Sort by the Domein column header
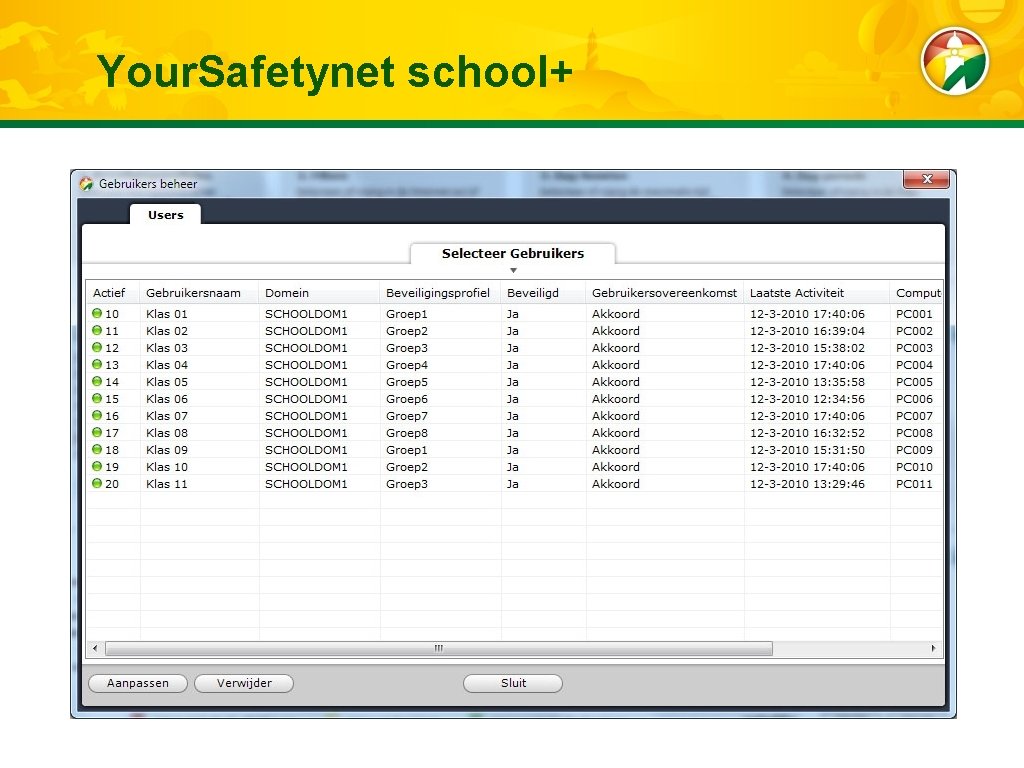Screen dimensions: 1024x768 tap(319, 293)
